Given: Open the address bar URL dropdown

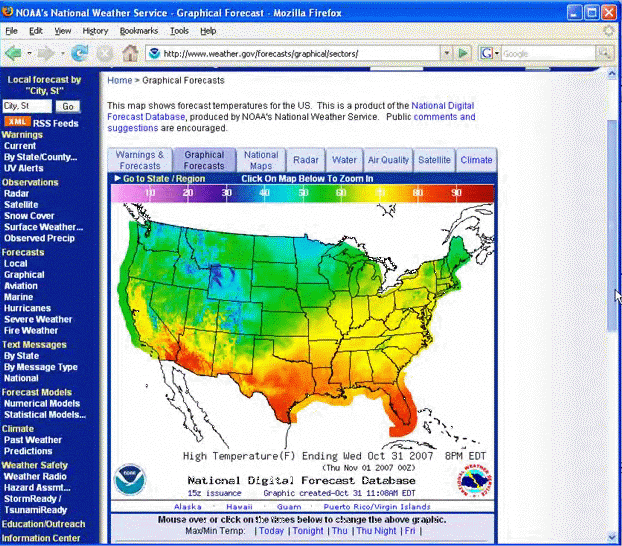Looking at the screenshot, I should [447, 53].
